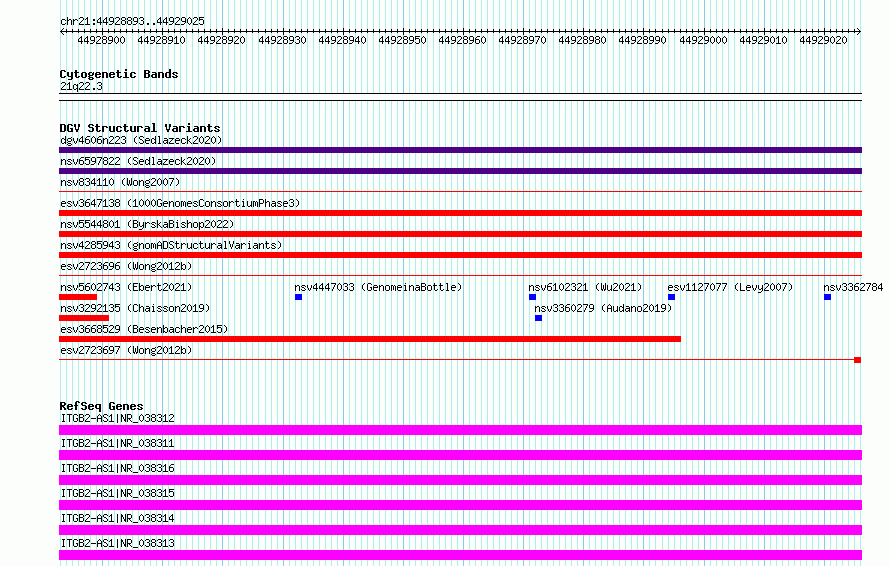Click the 21q22.3 cytogenetic band label
Image resolution: width=890 pixels, height=566 pixels.
coord(81,86)
